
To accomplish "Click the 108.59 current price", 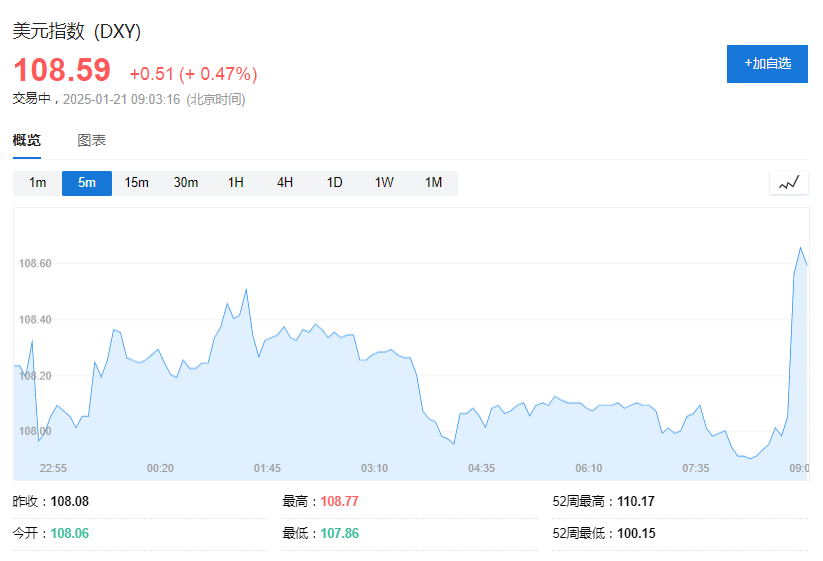I will tap(62, 71).
